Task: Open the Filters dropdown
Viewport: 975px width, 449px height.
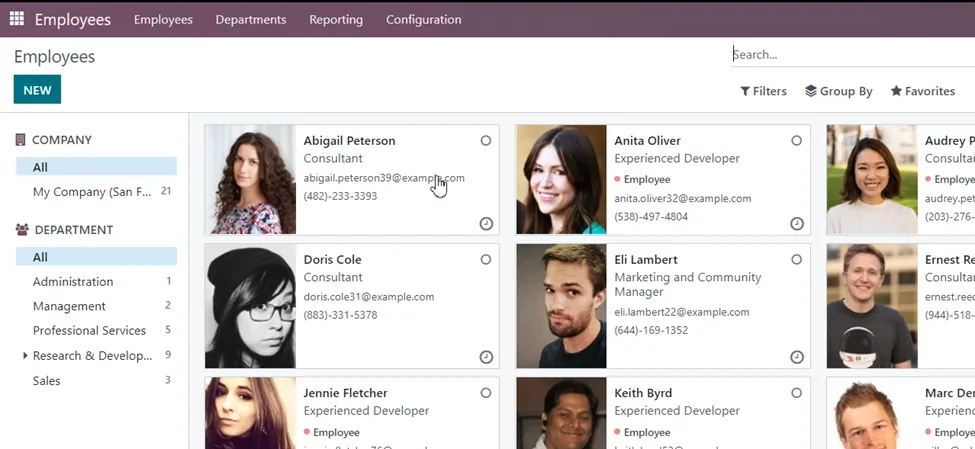Action: tap(763, 91)
